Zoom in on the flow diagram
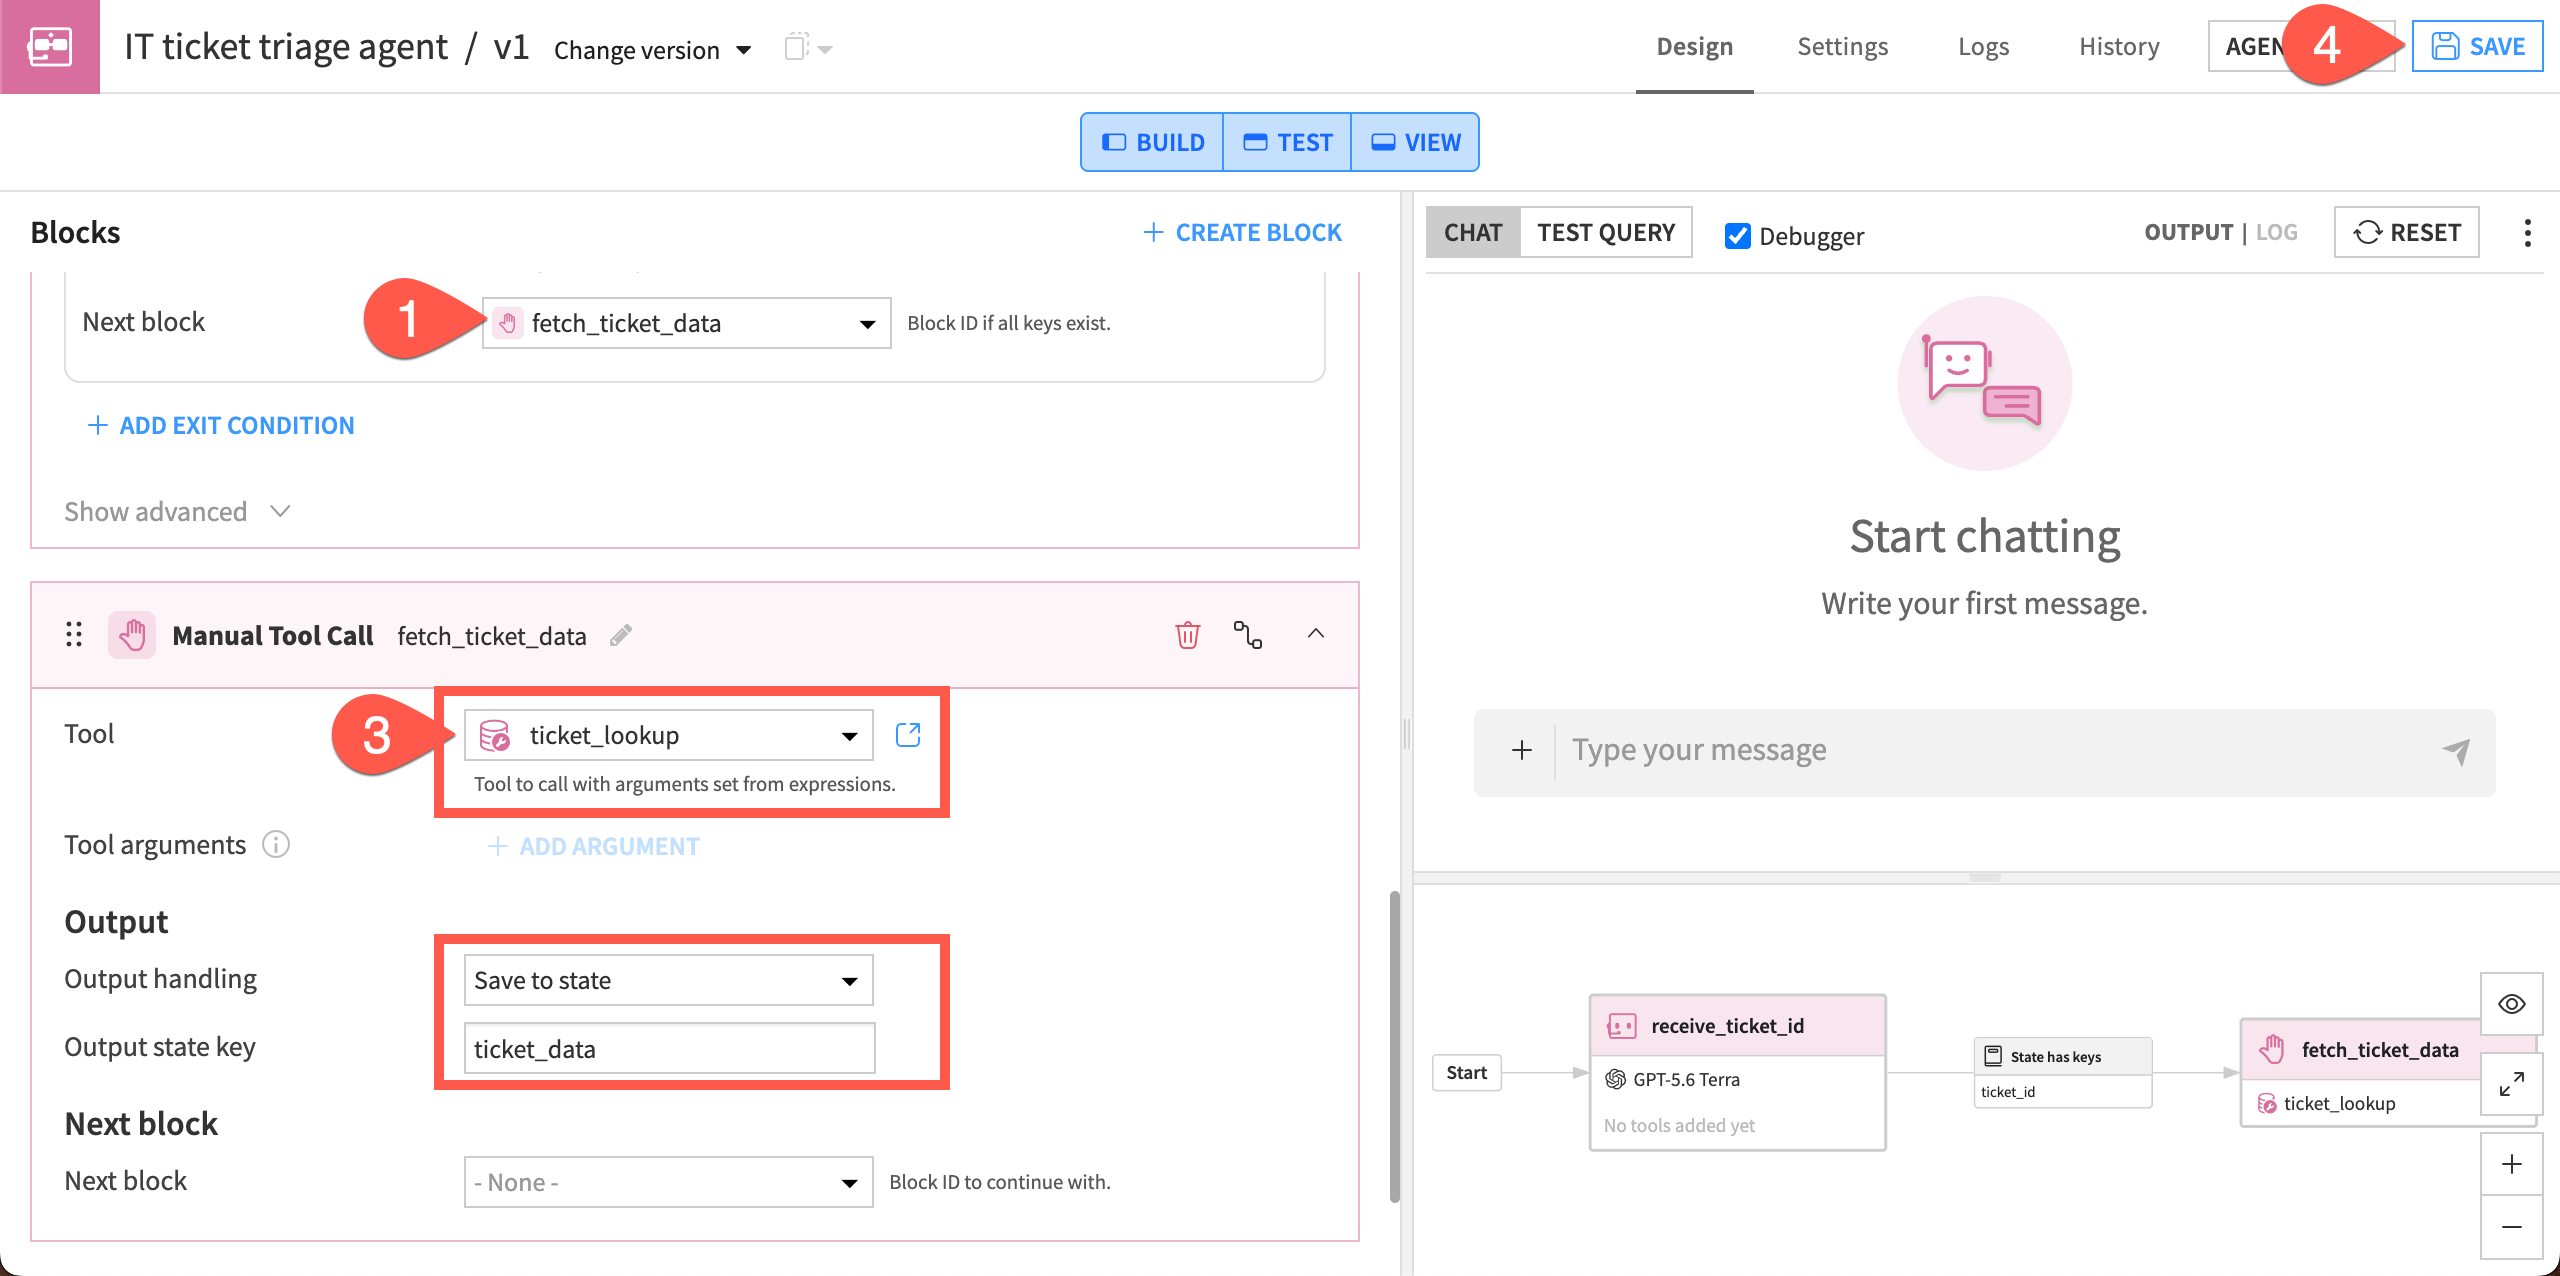 tap(2511, 1164)
